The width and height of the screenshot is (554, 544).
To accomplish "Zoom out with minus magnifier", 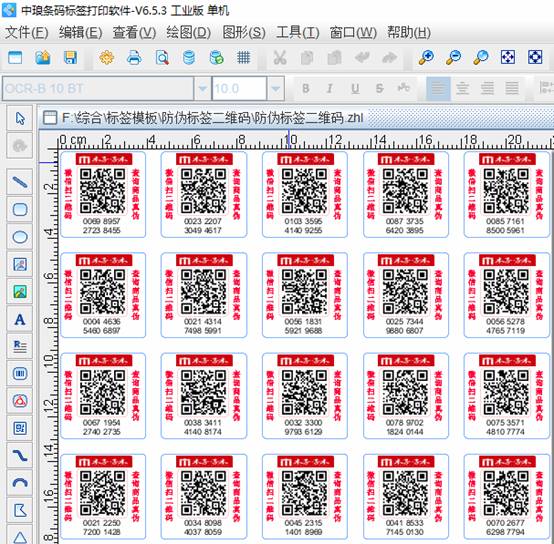I will (x=453, y=57).
